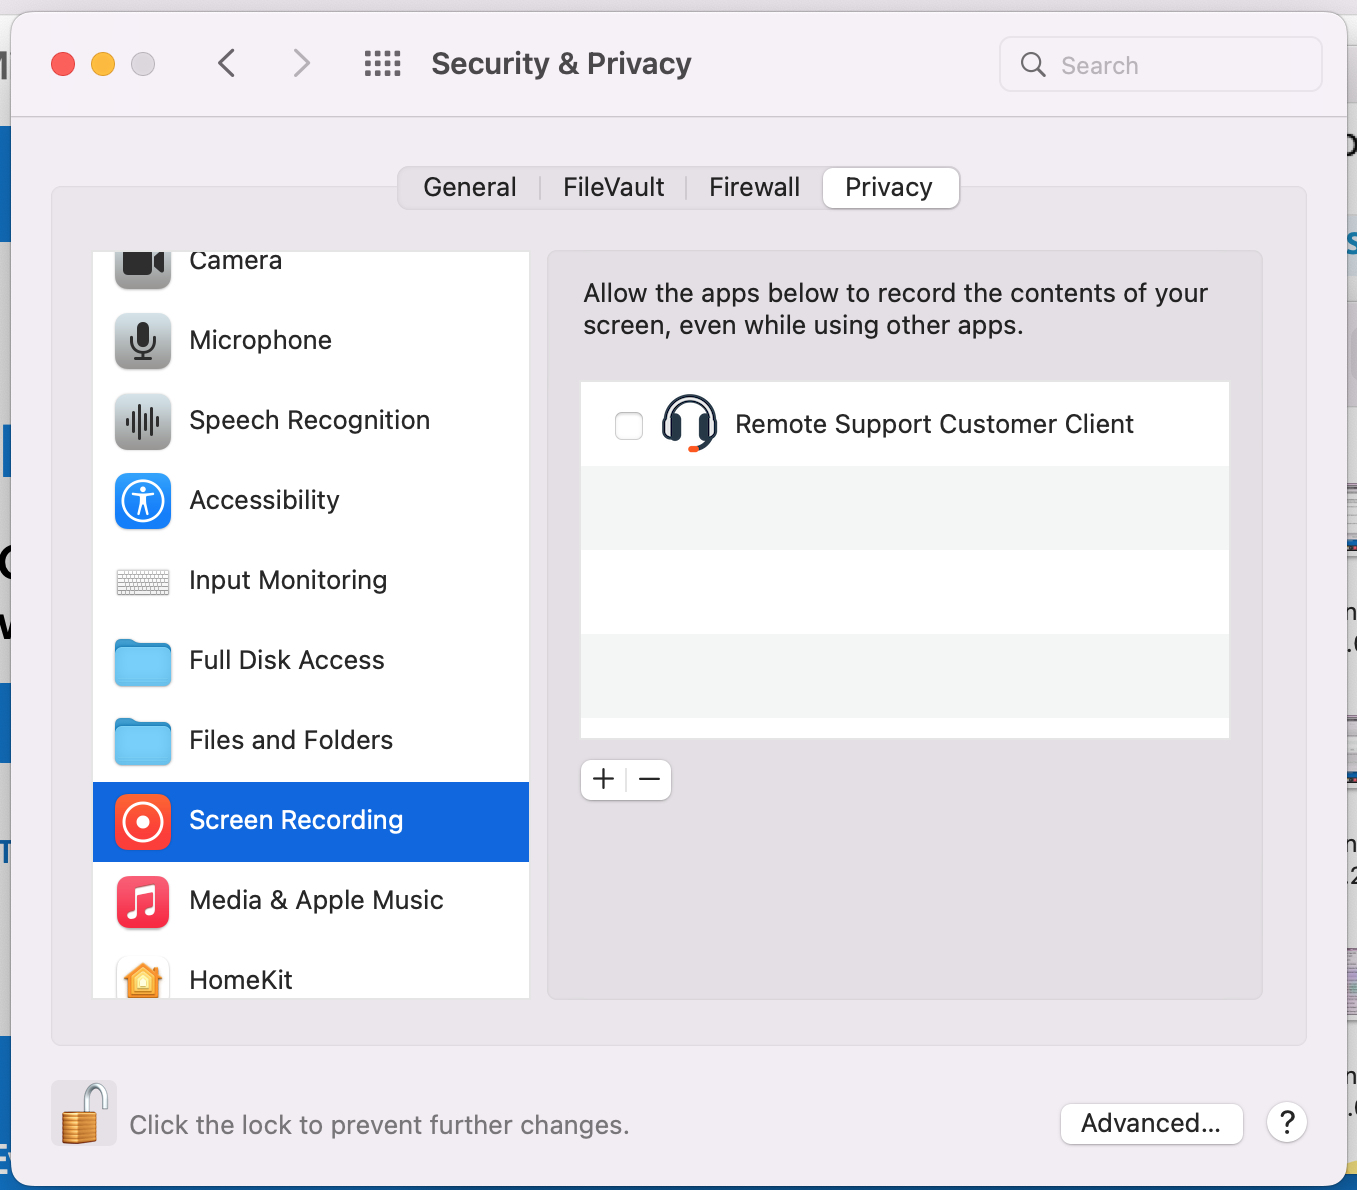Select the HomeKit privacy category

click(310, 975)
